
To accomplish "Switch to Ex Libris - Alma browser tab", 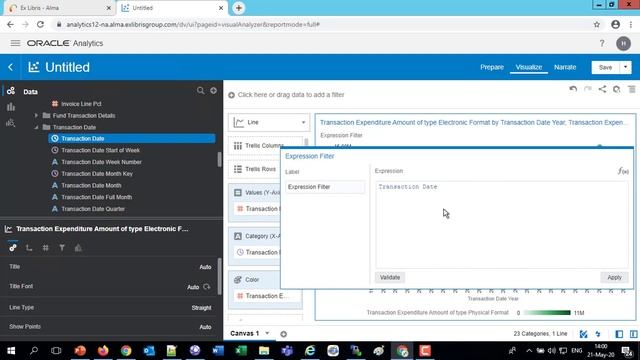I will (x=59, y=8).
